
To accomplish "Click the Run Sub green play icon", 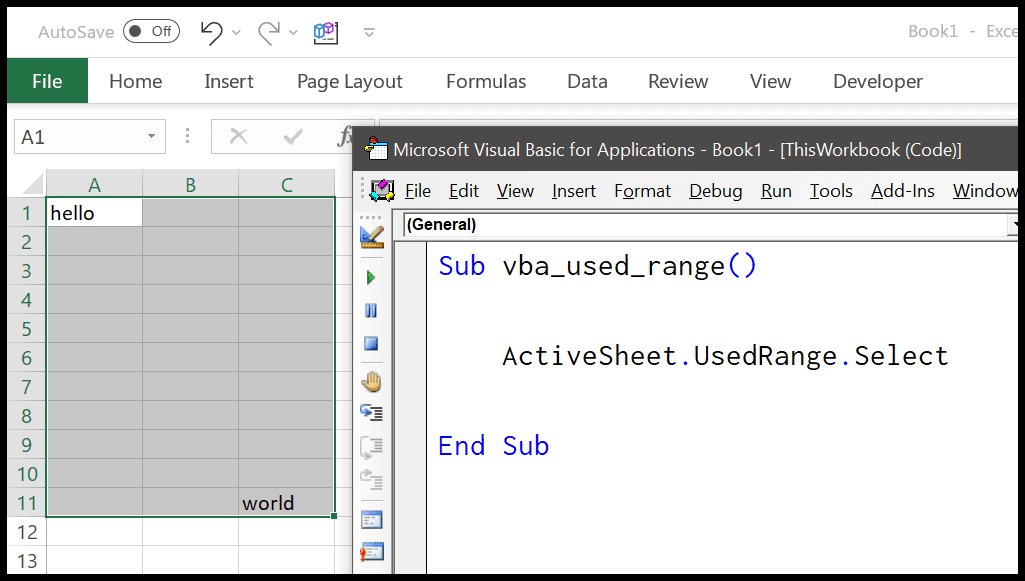I will pyautogui.click(x=372, y=277).
